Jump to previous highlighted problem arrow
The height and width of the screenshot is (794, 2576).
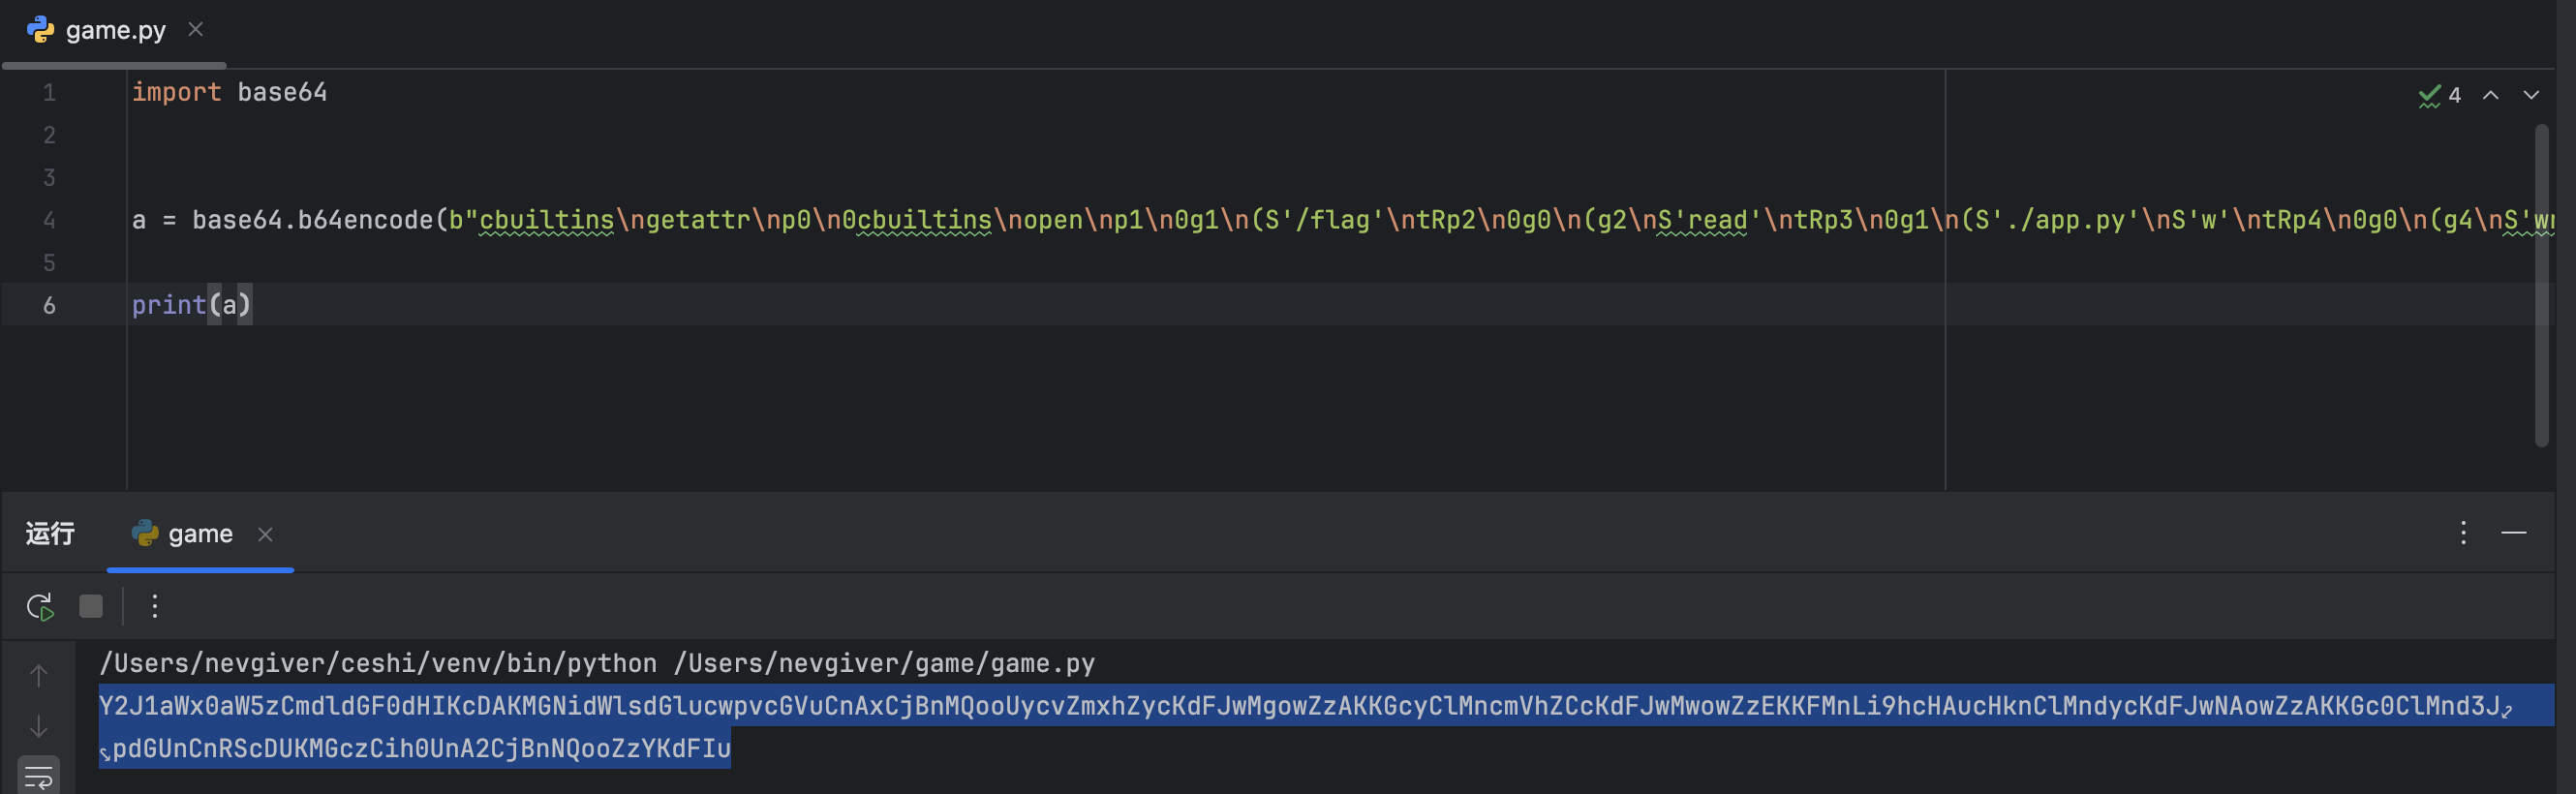(x=2490, y=96)
